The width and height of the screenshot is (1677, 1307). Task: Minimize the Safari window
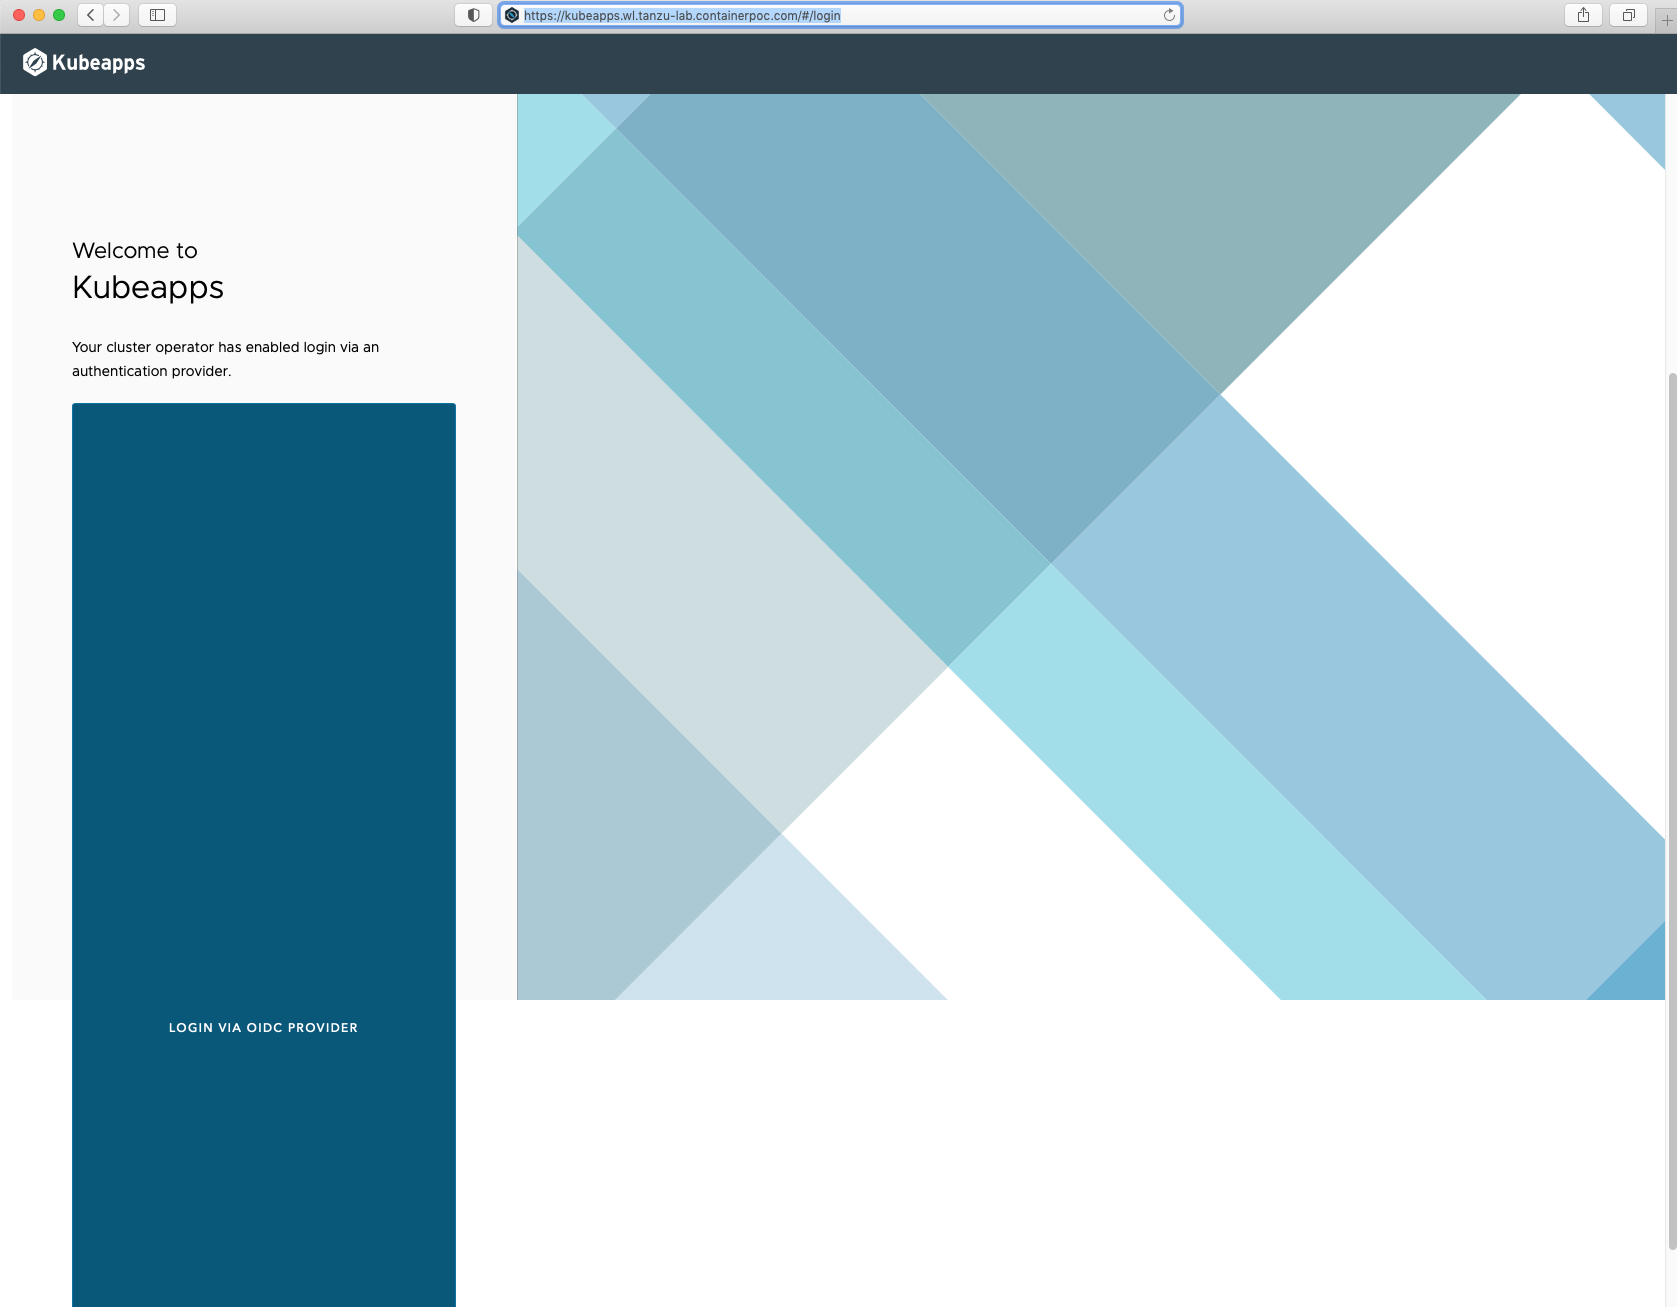point(39,15)
